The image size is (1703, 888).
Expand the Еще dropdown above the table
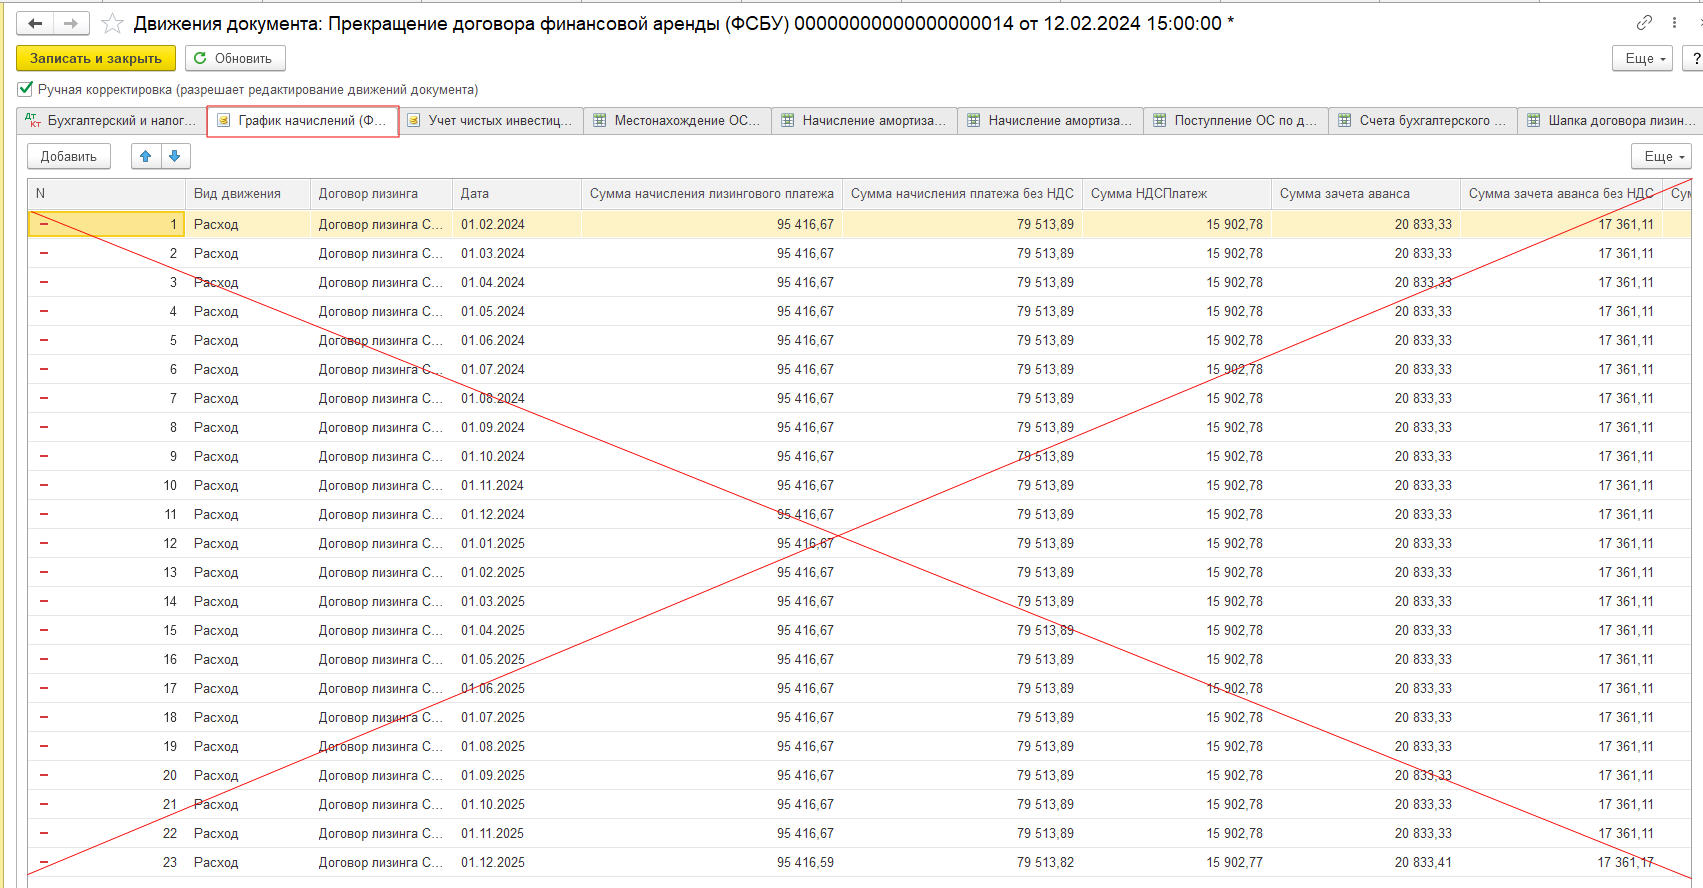(1664, 156)
